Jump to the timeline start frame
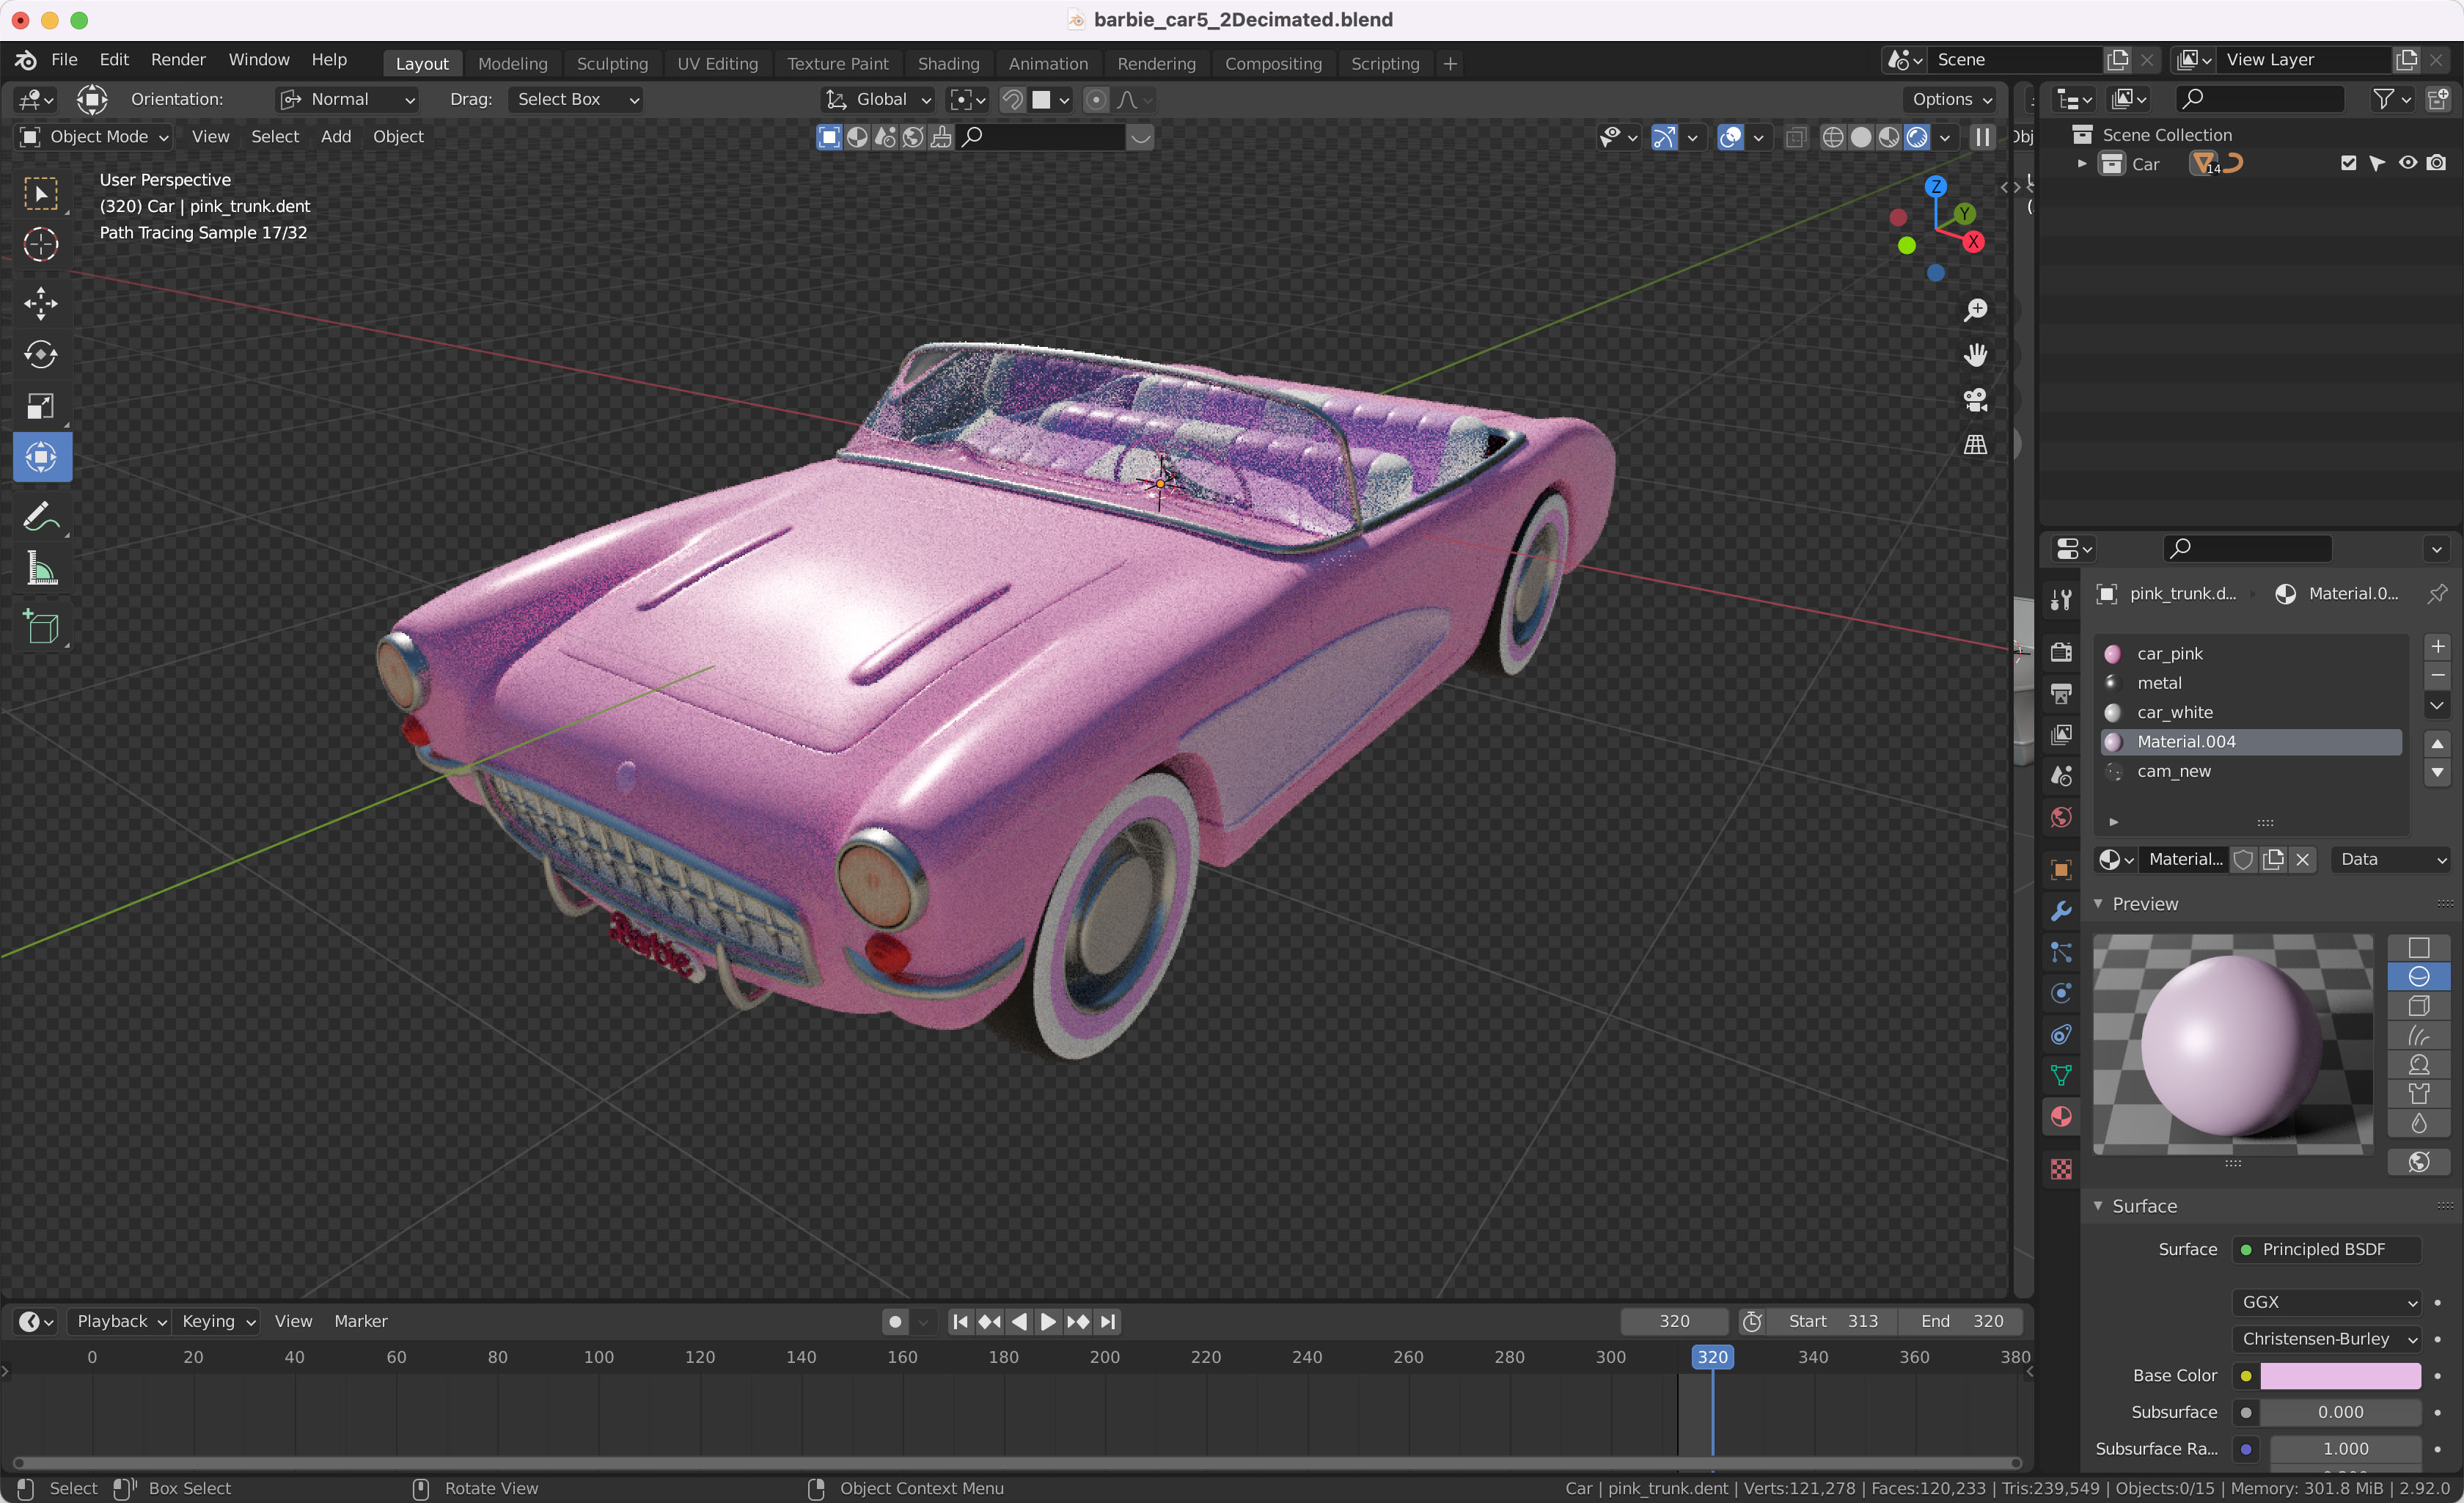 click(960, 1322)
